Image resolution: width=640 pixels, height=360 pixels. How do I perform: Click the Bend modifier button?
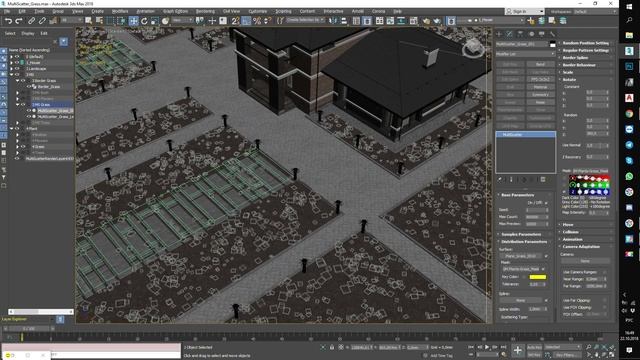coord(540,64)
